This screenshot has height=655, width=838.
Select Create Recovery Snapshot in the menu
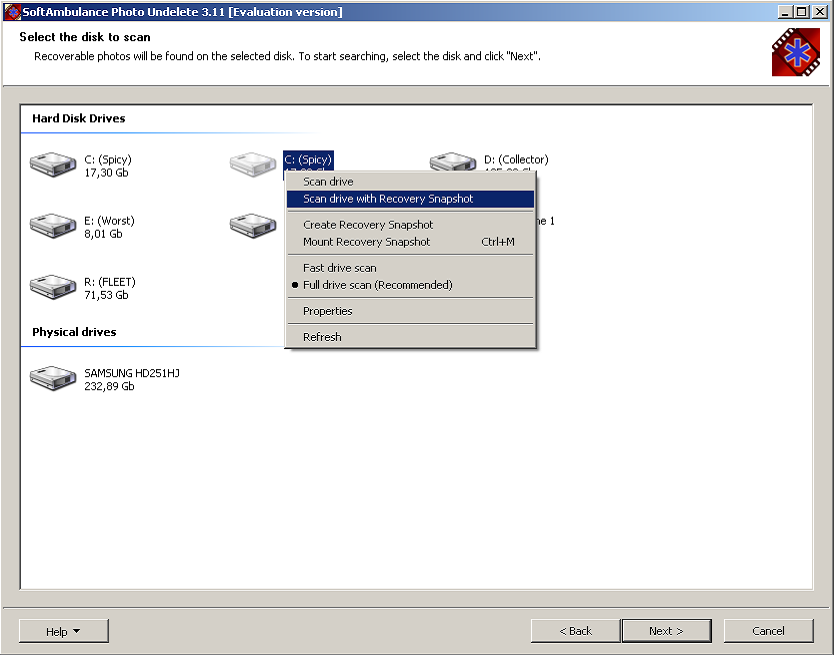pyautogui.click(x=410, y=225)
